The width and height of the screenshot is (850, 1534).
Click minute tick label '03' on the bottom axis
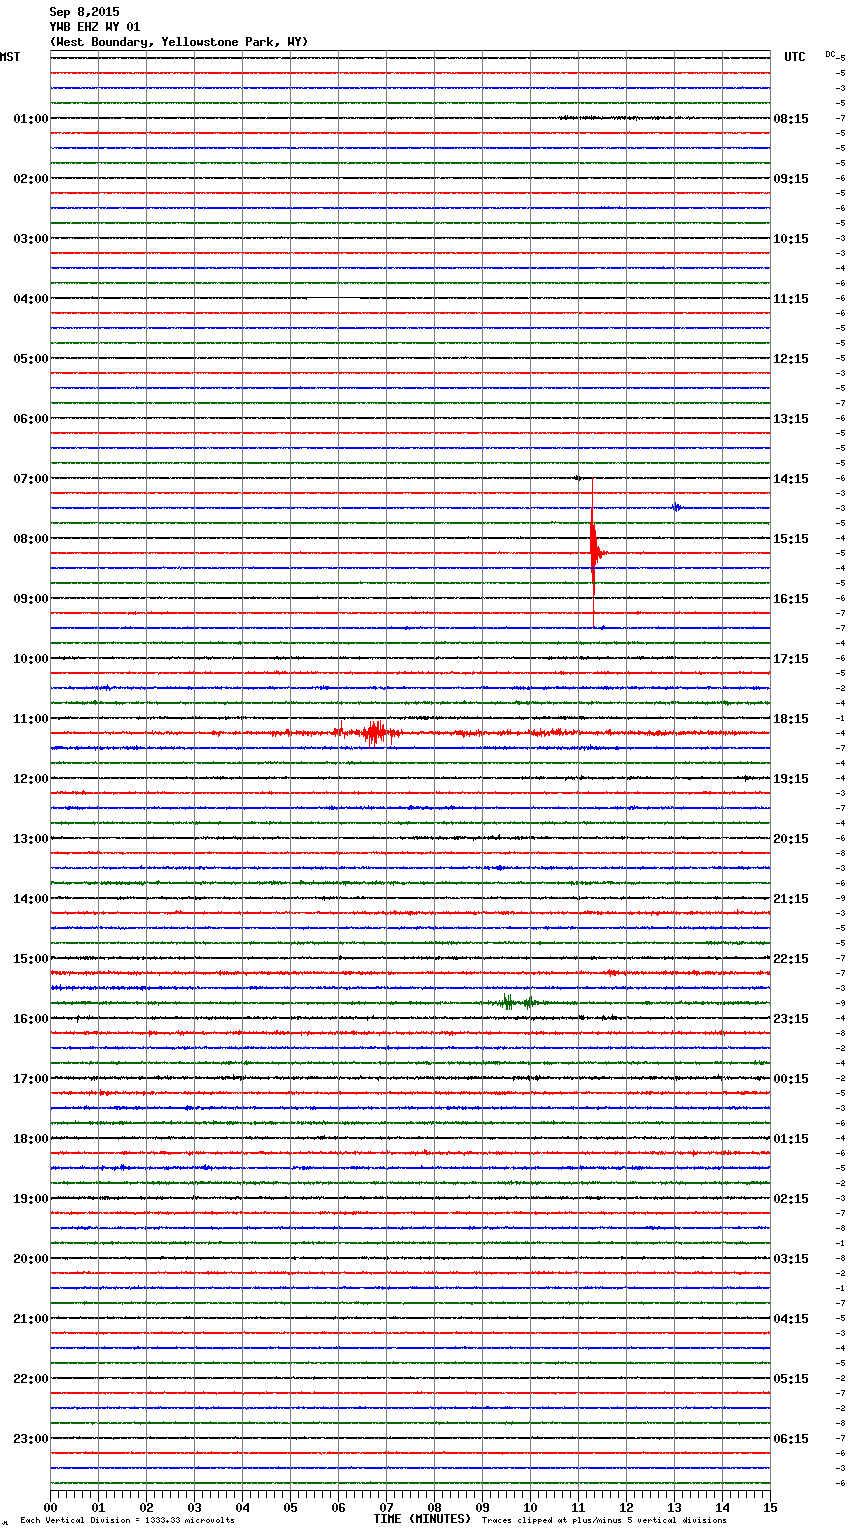[194, 1507]
